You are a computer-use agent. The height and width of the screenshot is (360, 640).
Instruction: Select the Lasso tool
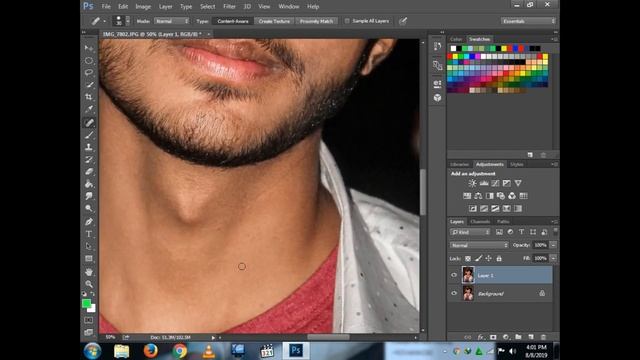89,73
